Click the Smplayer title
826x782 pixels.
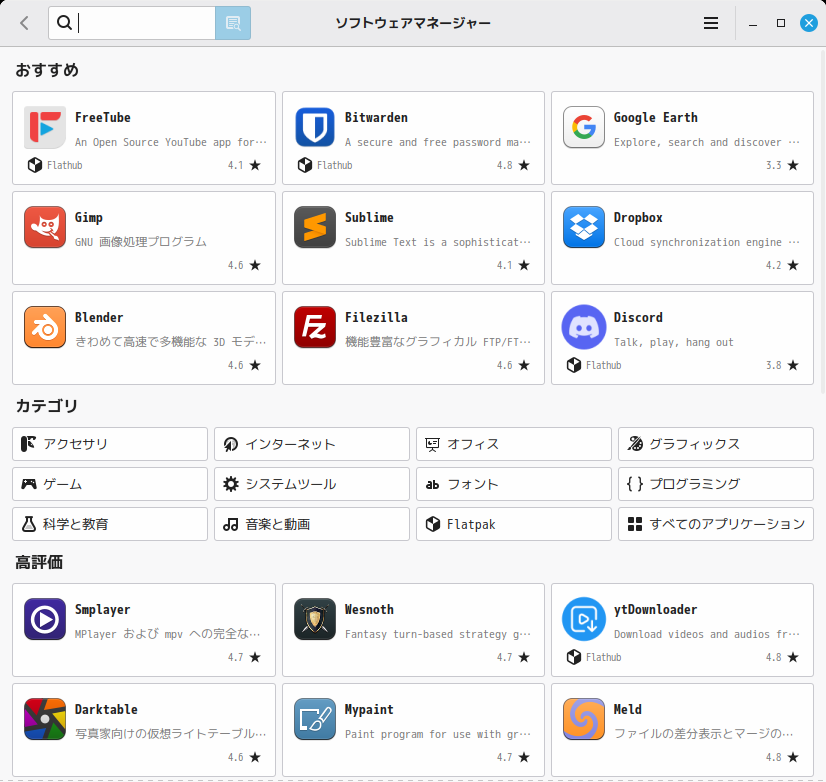102,610
